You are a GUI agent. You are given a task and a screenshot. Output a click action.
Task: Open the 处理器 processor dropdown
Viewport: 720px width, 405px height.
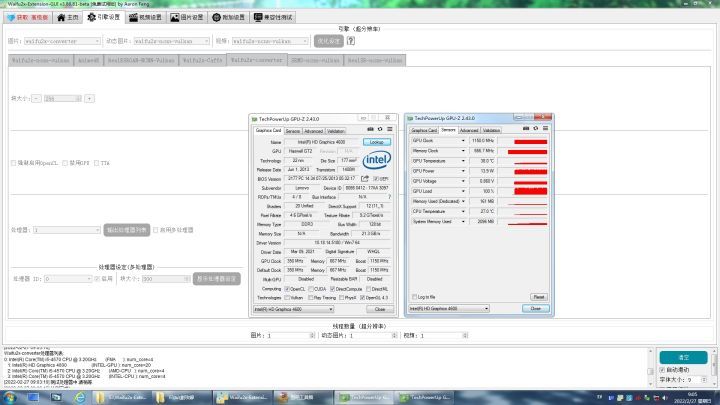click(67, 230)
